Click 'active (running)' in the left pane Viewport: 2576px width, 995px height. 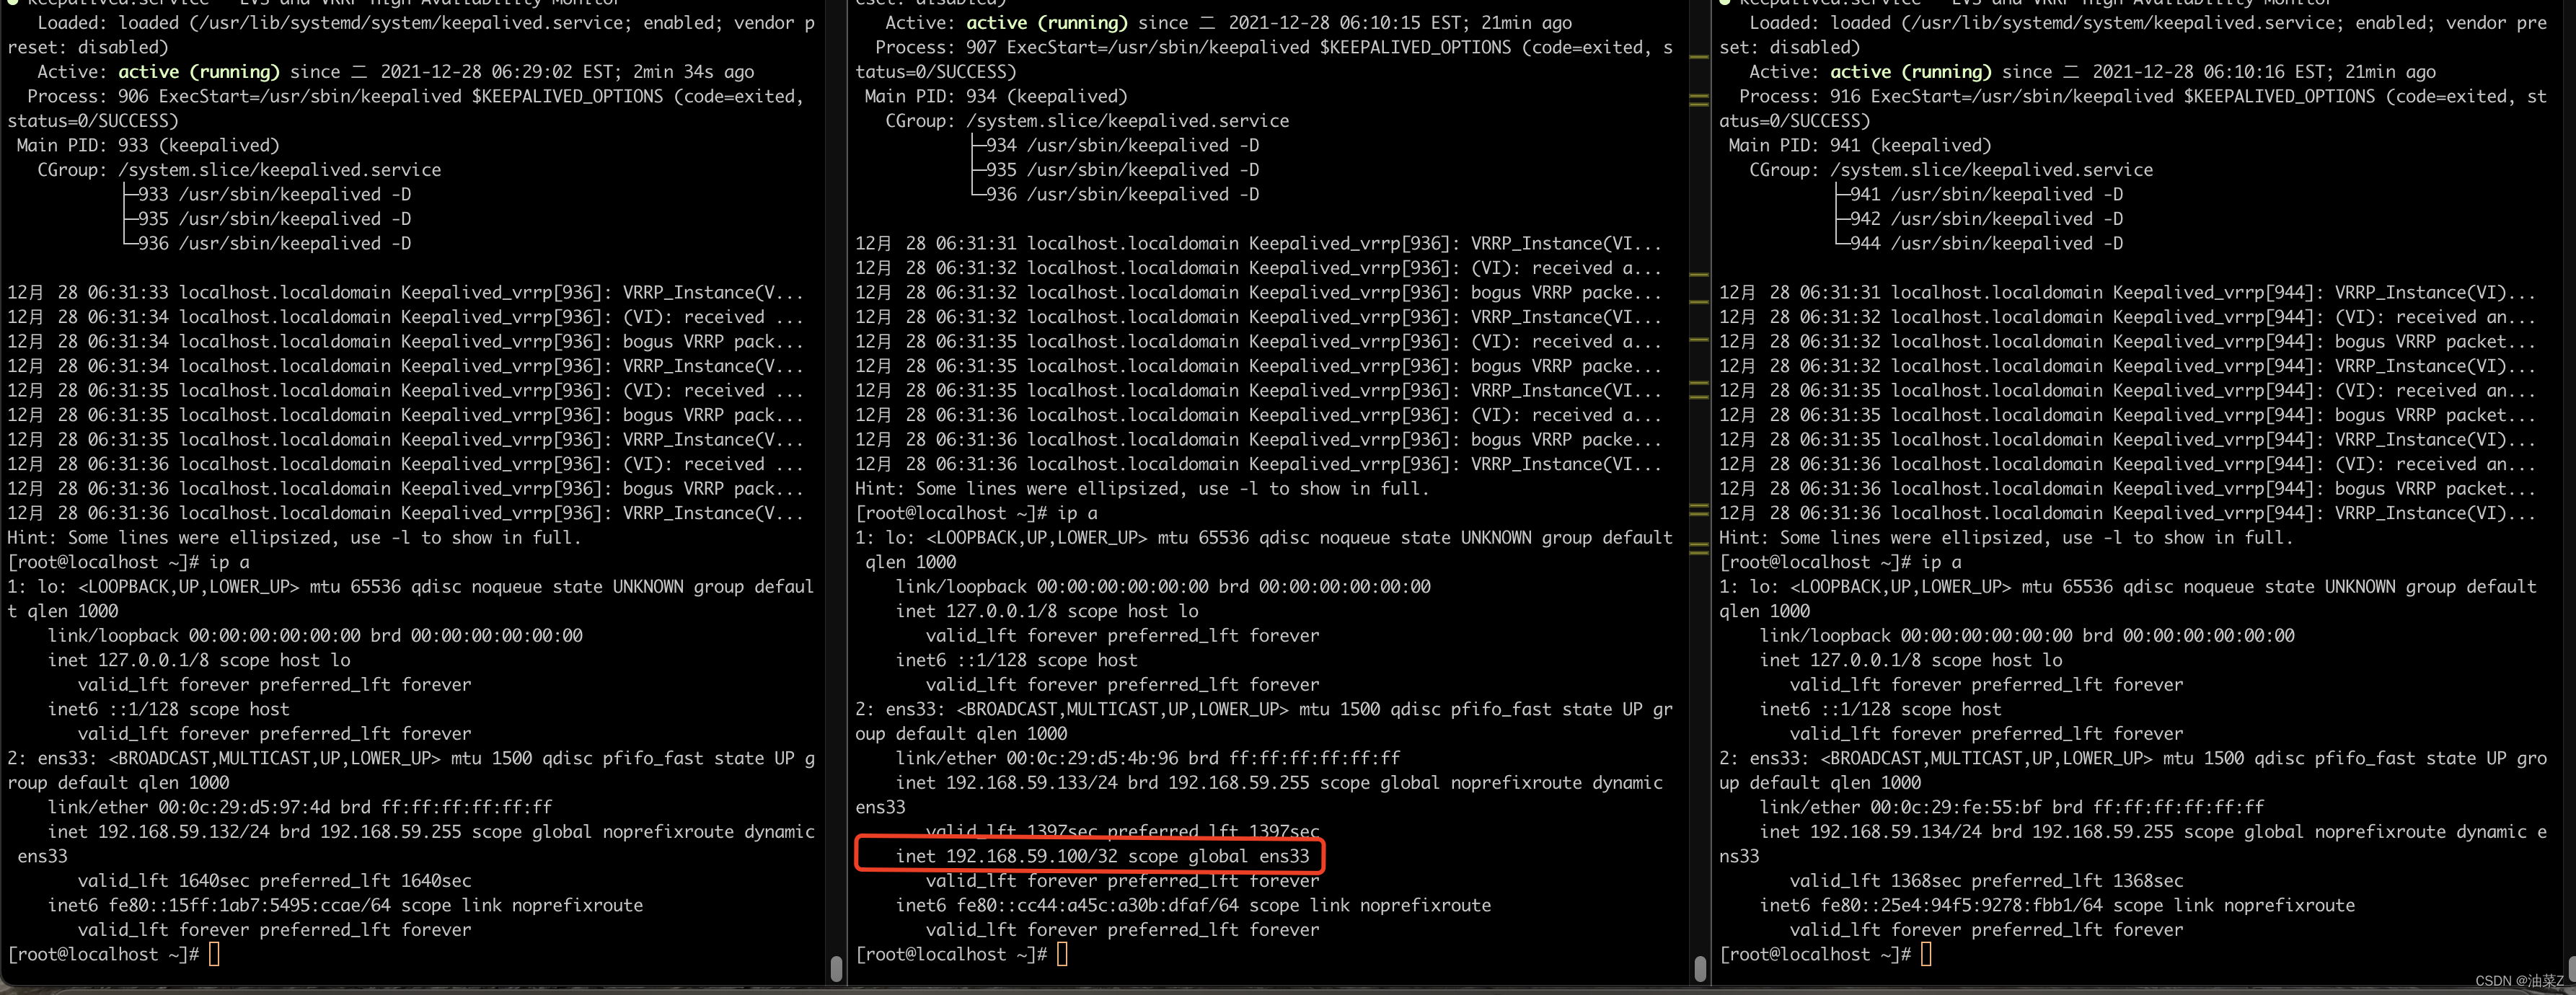point(198,71)
